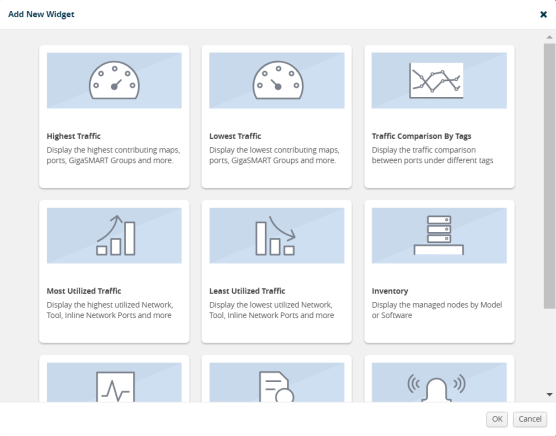Choose the heartbeat monitor widget icon
Screen dimensions: 556x436
(115, 387)
